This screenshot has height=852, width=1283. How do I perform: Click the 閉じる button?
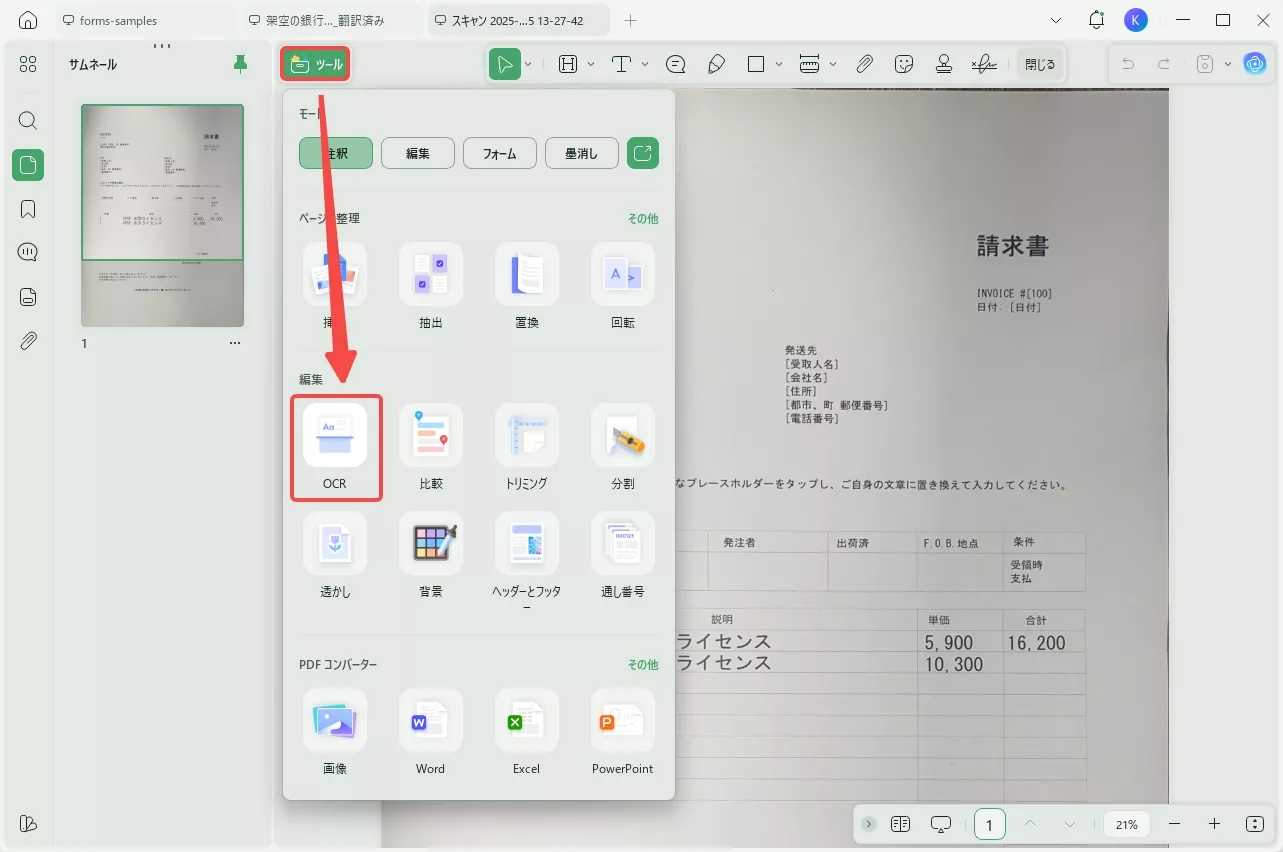tap(1040, 63)
